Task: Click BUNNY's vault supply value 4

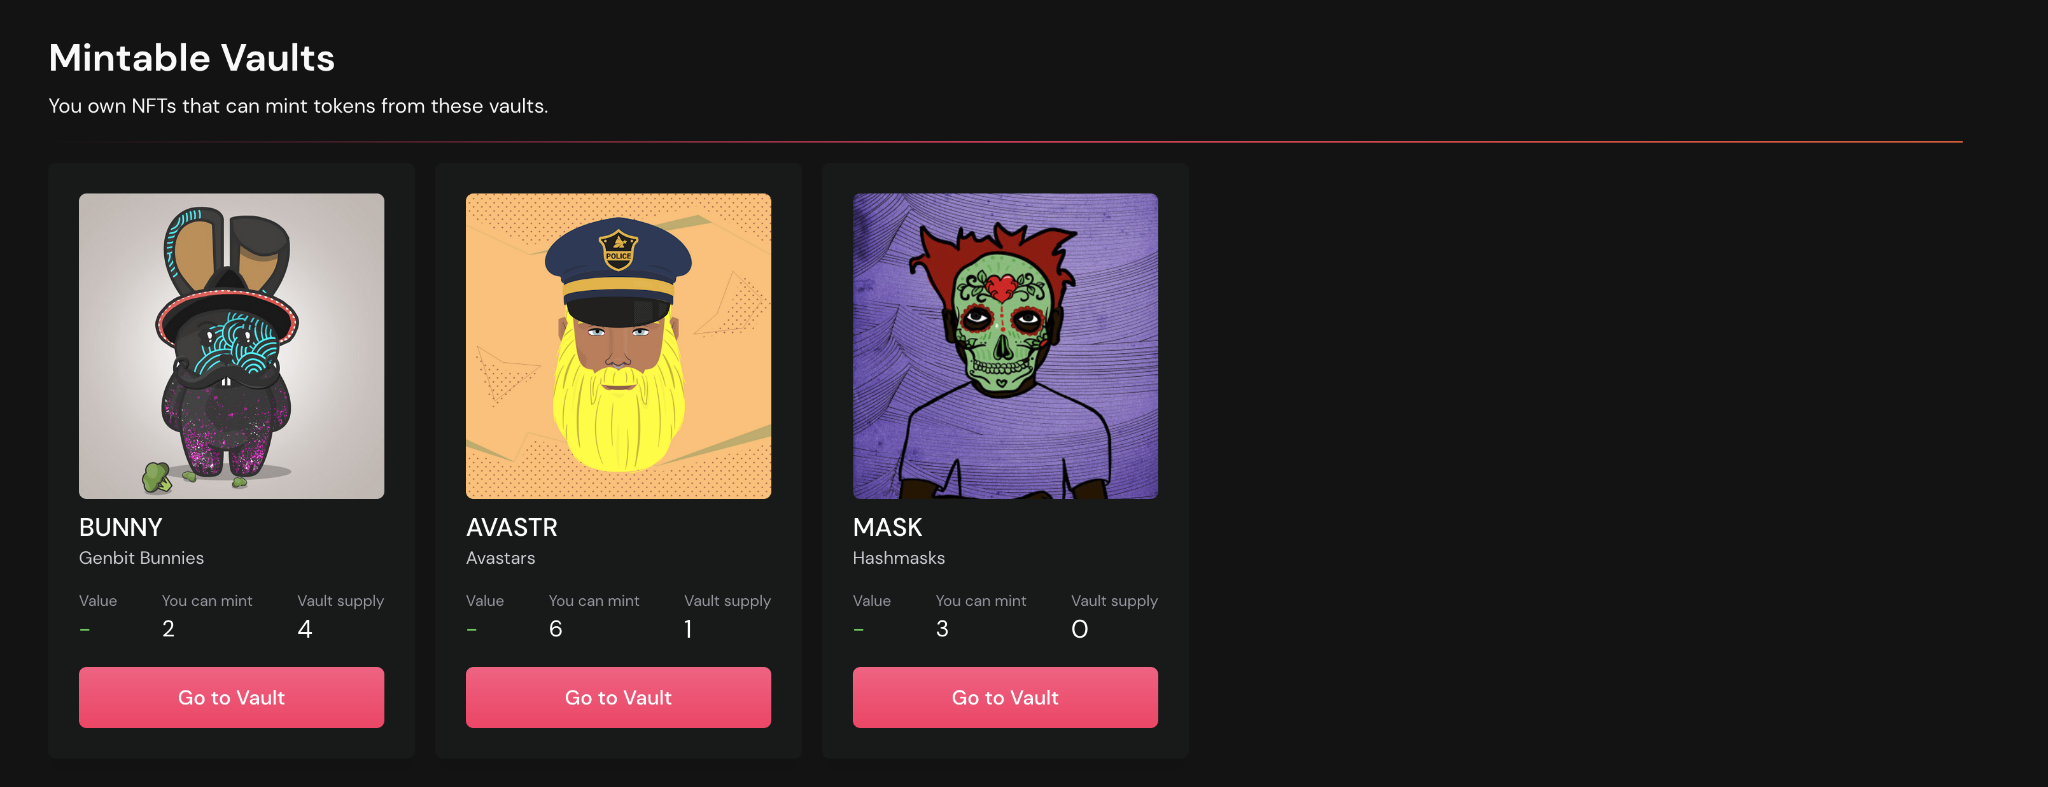Action: click(x=305, y=629)
